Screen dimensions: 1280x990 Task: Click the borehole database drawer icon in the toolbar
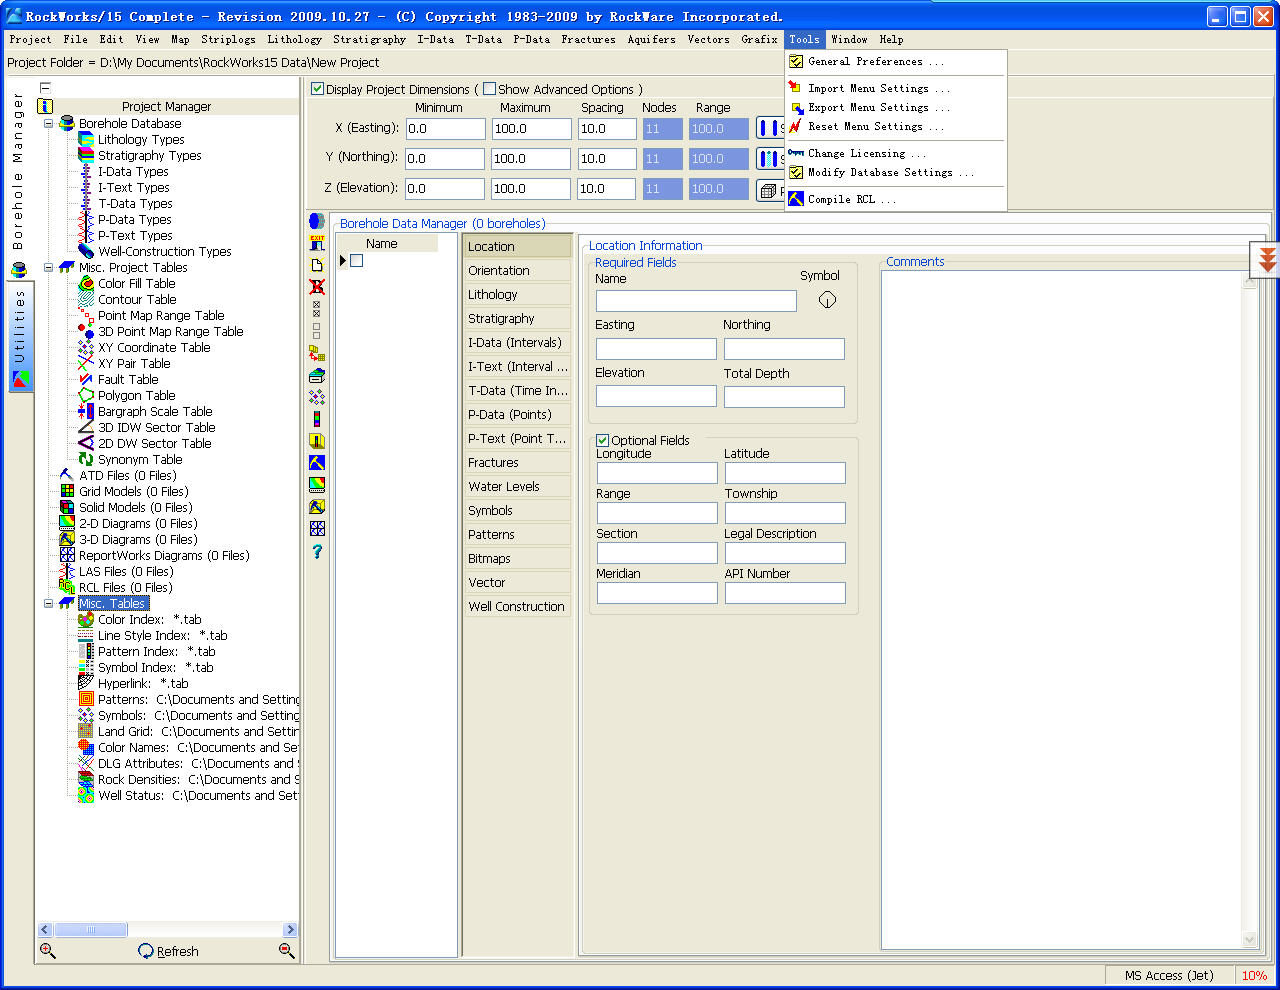tap(317, 375)
